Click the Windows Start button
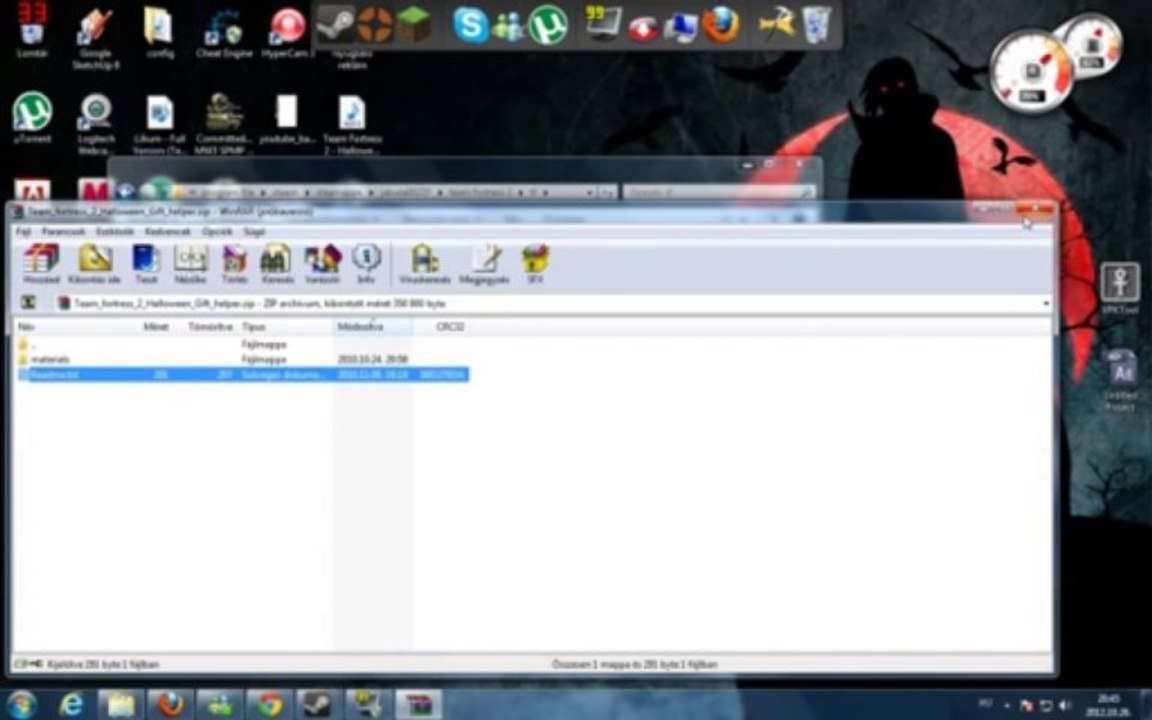 [21, 705]
